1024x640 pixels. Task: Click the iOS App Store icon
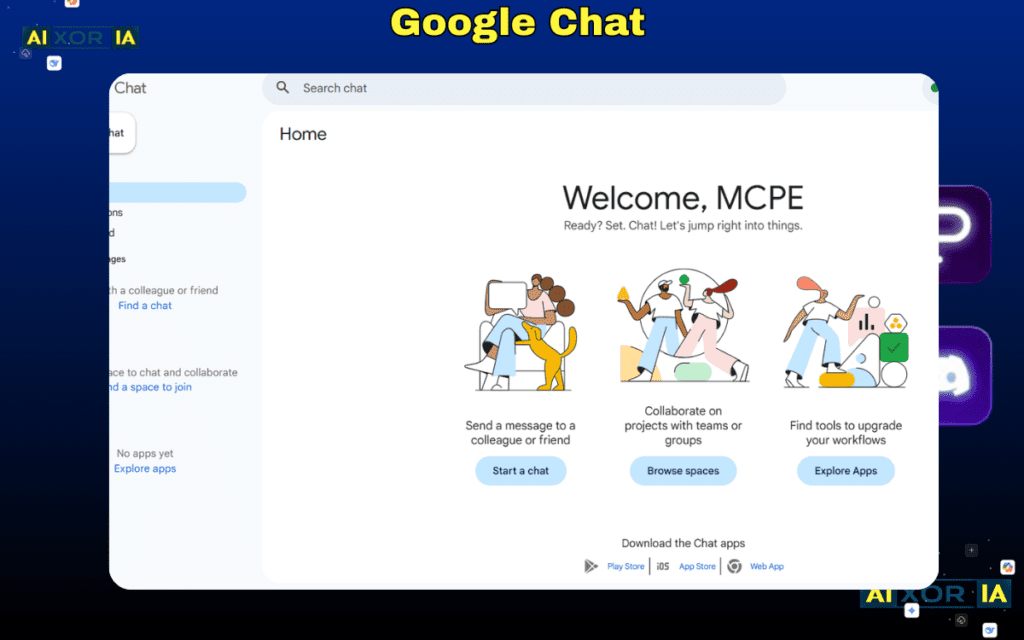click(x=663, y=566)
